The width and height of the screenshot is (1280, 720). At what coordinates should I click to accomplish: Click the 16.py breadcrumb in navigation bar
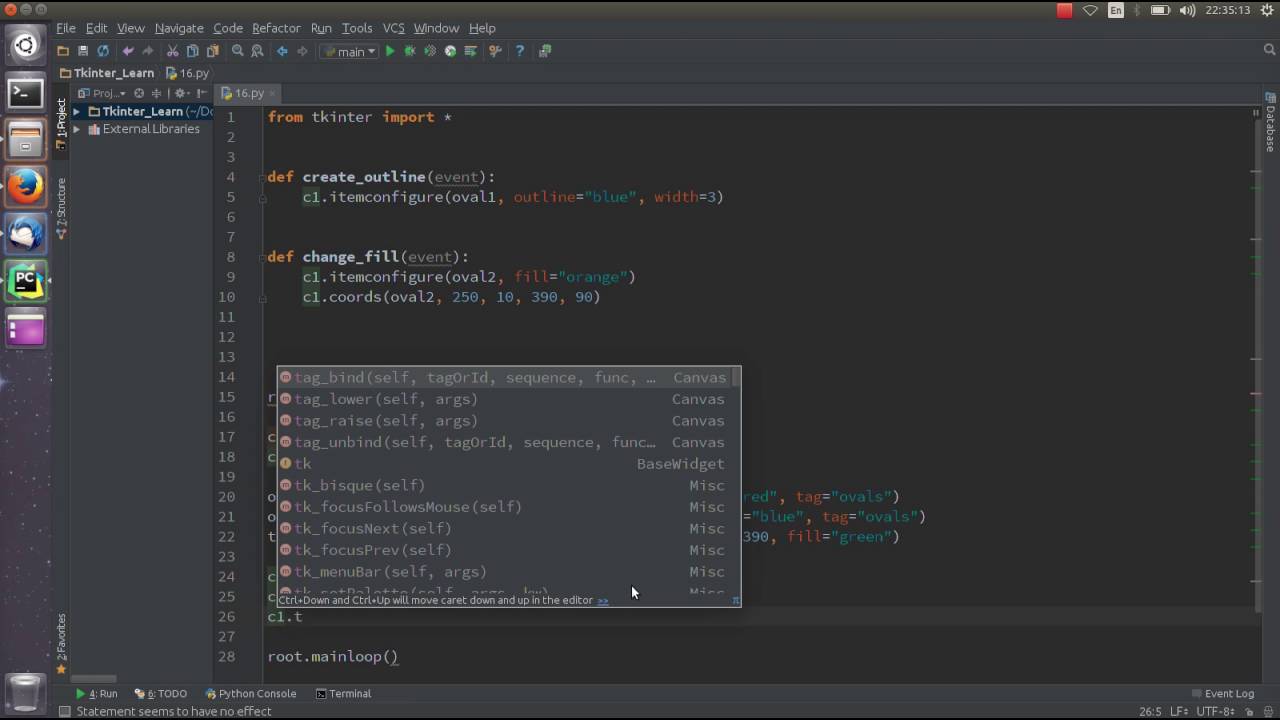[x=187, y=73]
